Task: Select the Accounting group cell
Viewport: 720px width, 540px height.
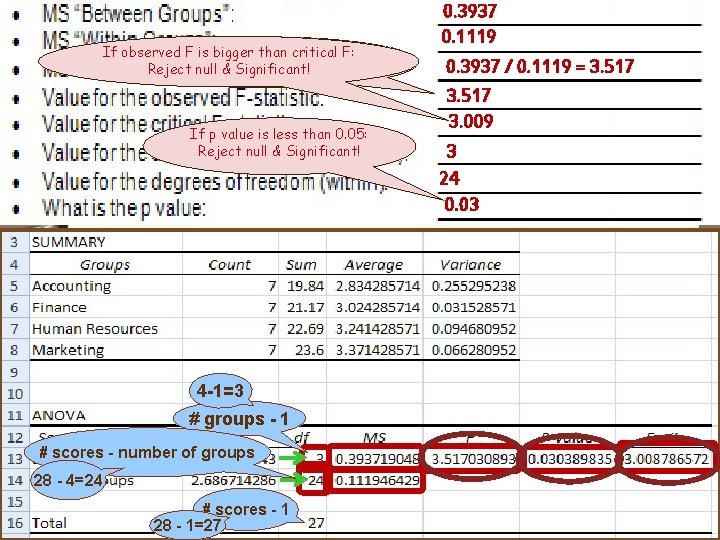Action: 106,286
